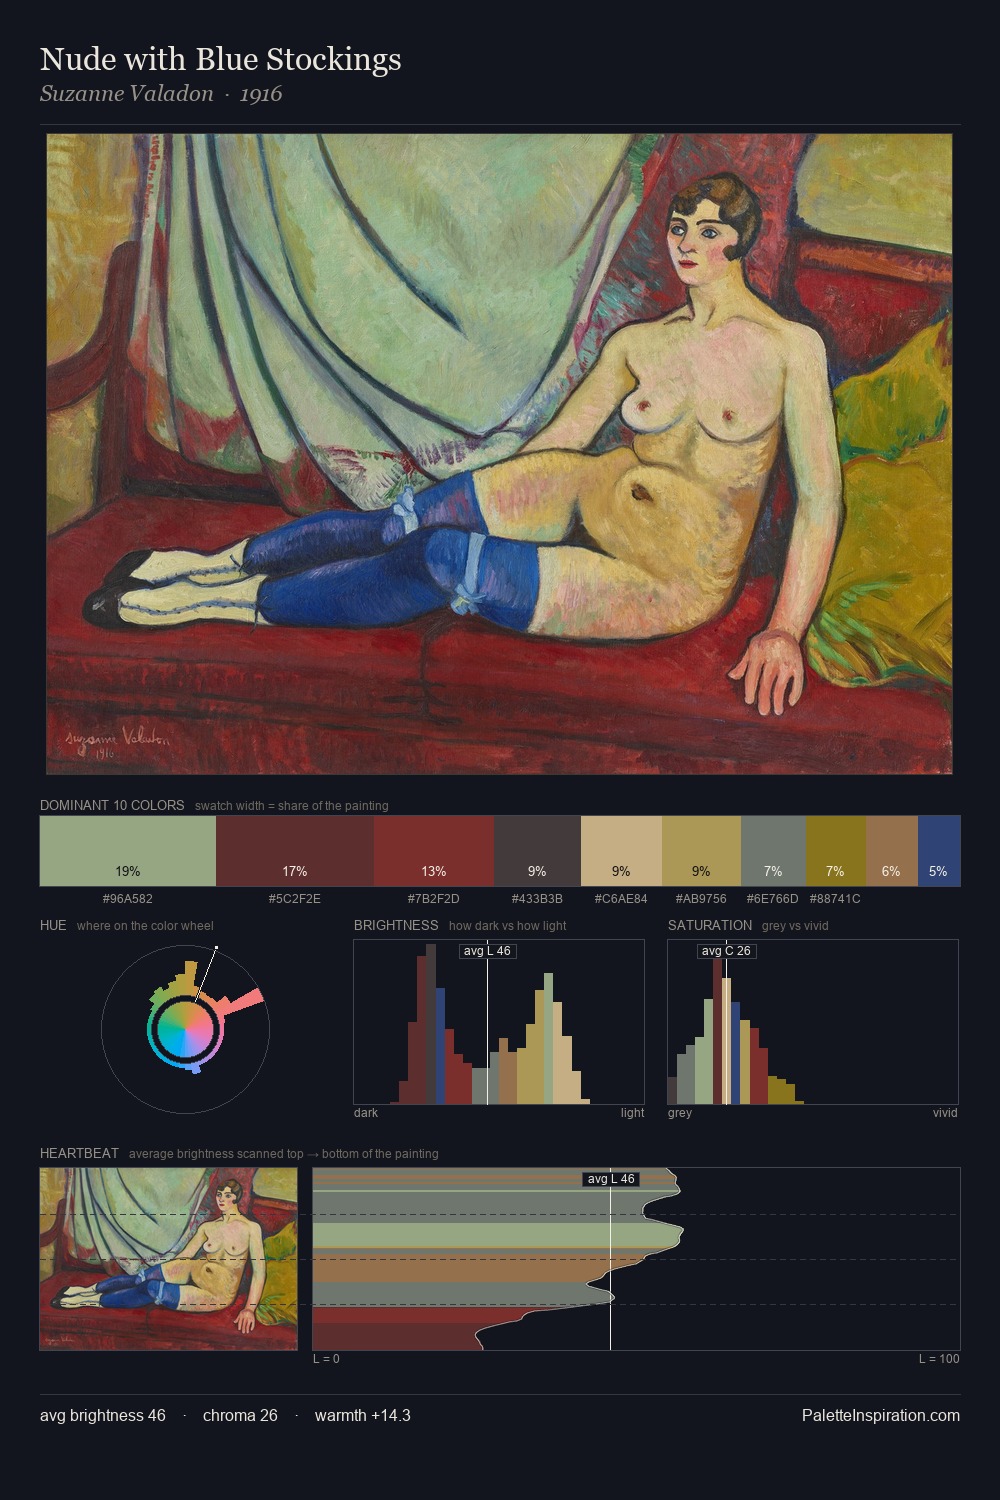
Task: Click the 'vivid' axis label under Saturation
Action: tap(945, 1113)
